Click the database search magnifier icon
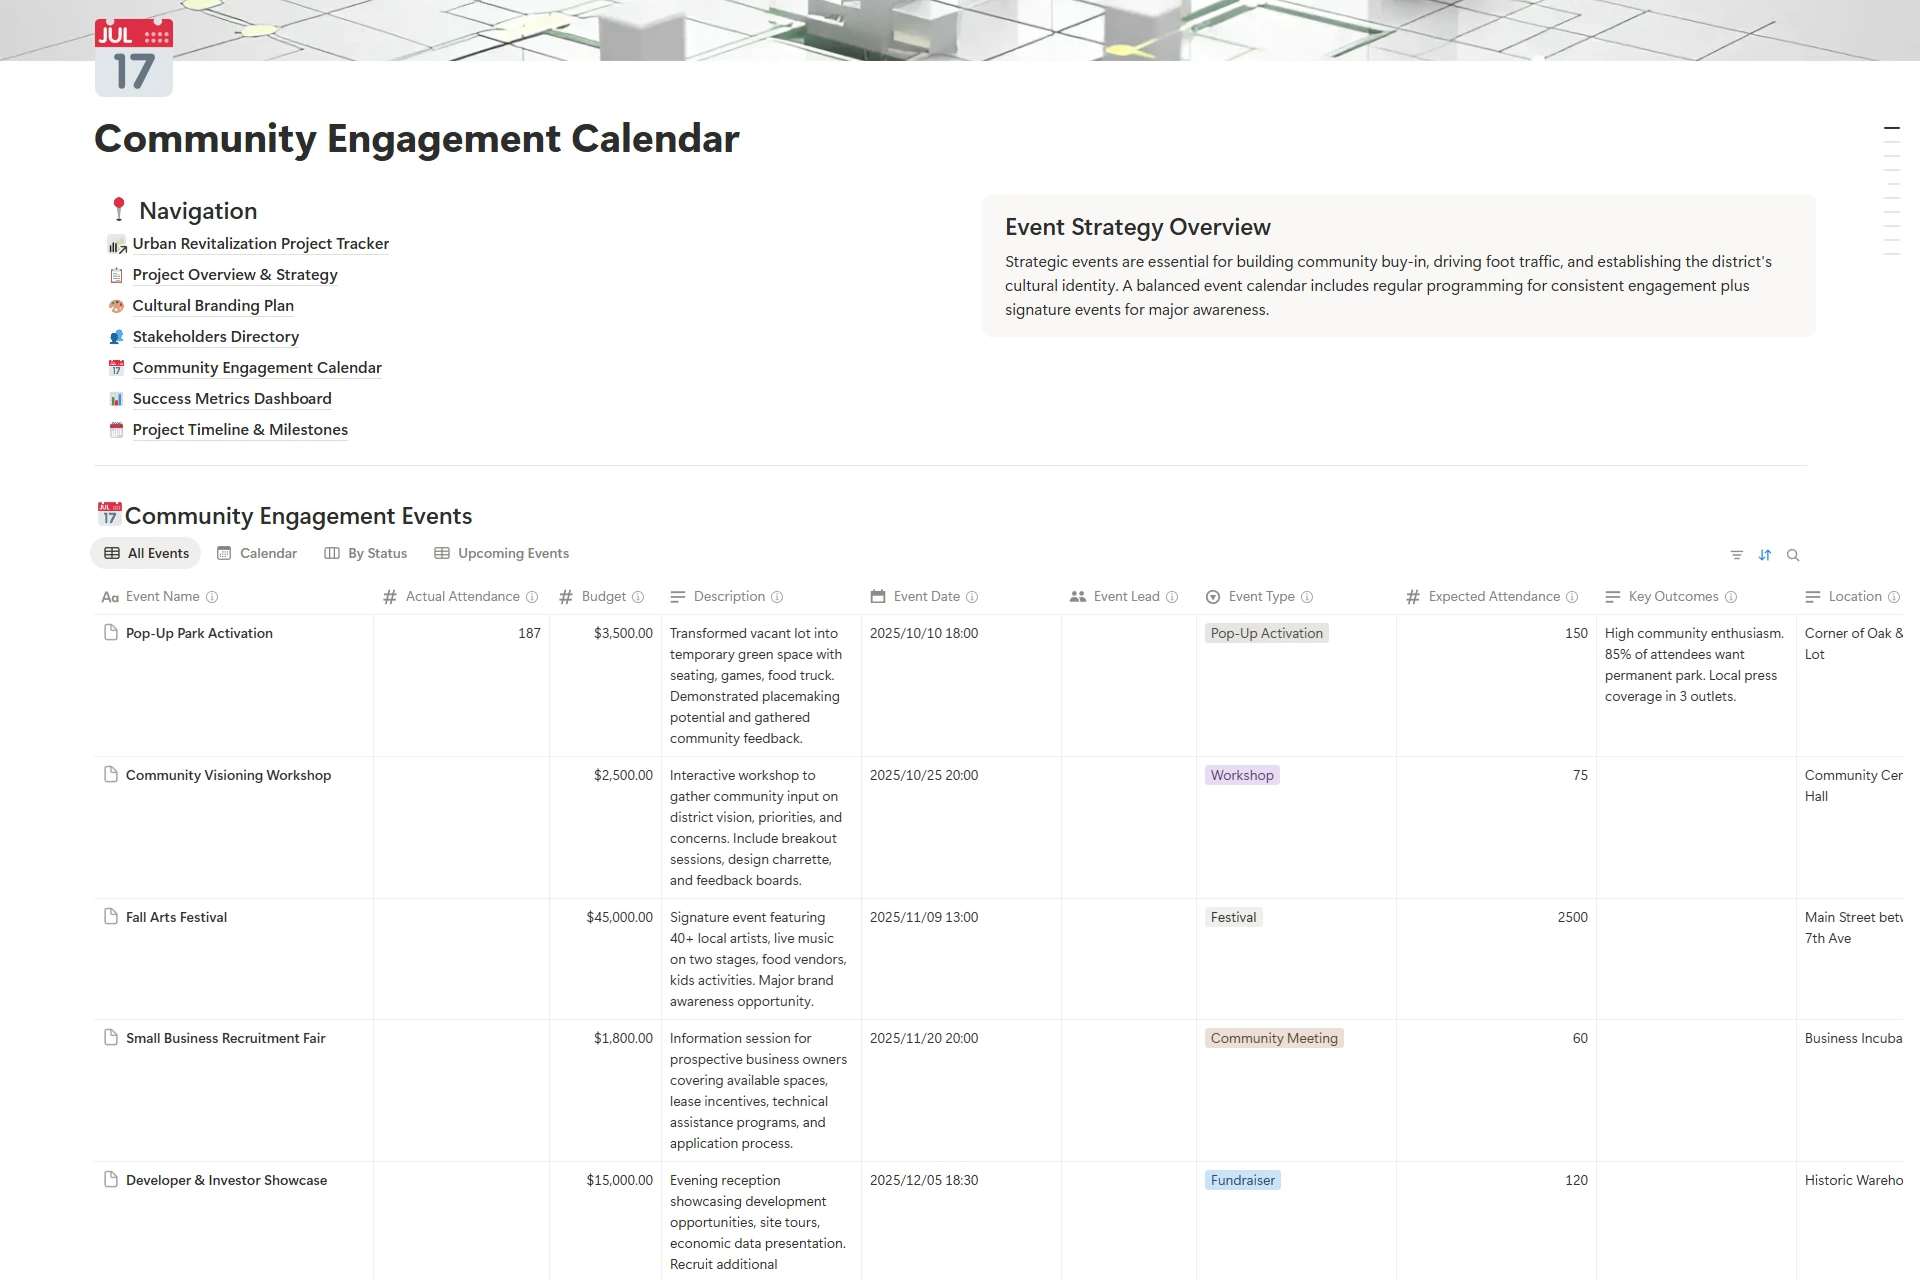 (x=1793, y=555)
